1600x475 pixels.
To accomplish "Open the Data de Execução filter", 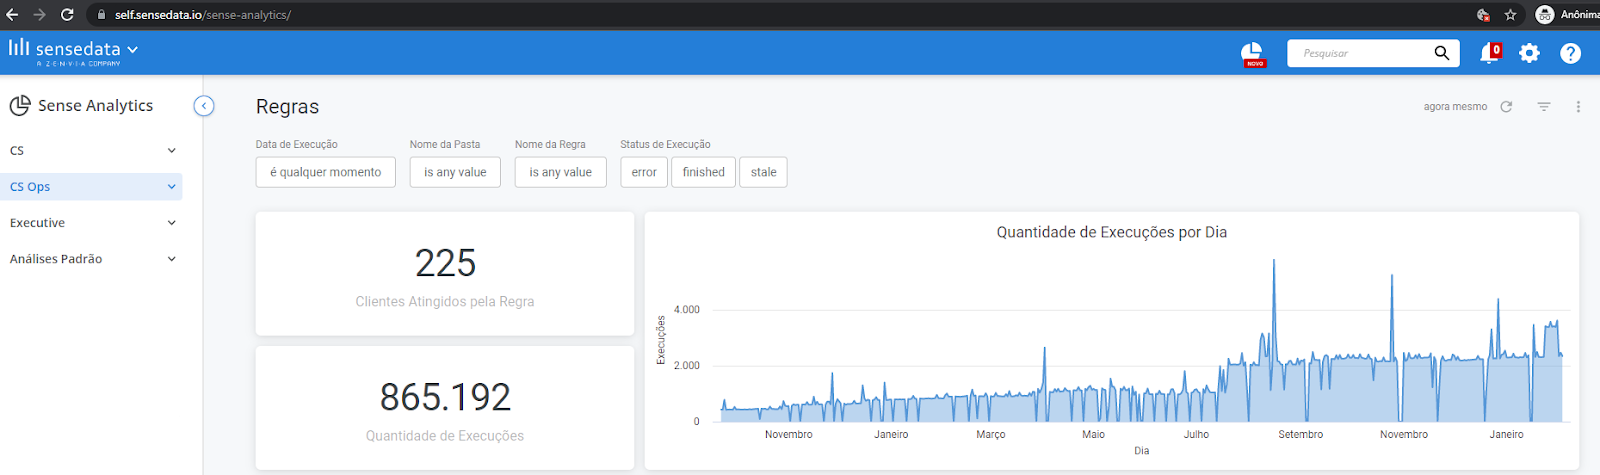I will pyautogui.click(x=326, y=172).
